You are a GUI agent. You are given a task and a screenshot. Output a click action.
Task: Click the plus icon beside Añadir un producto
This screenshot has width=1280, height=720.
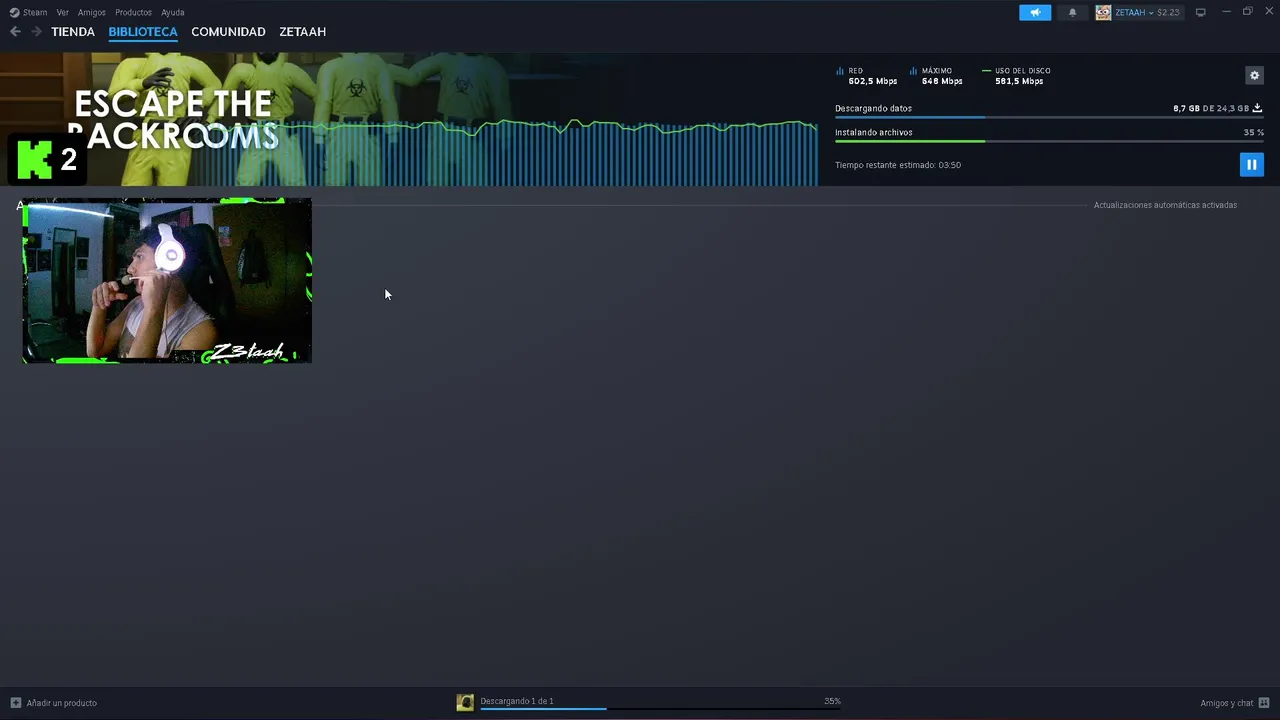(15, 703)
